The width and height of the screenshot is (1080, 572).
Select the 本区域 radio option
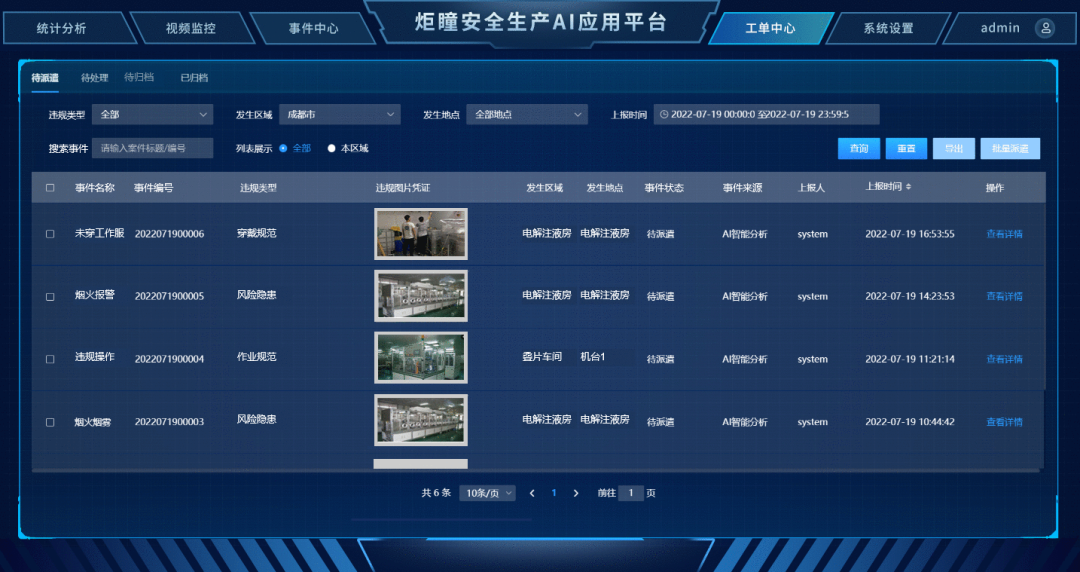pyautogui.click(x=332, y=149)
